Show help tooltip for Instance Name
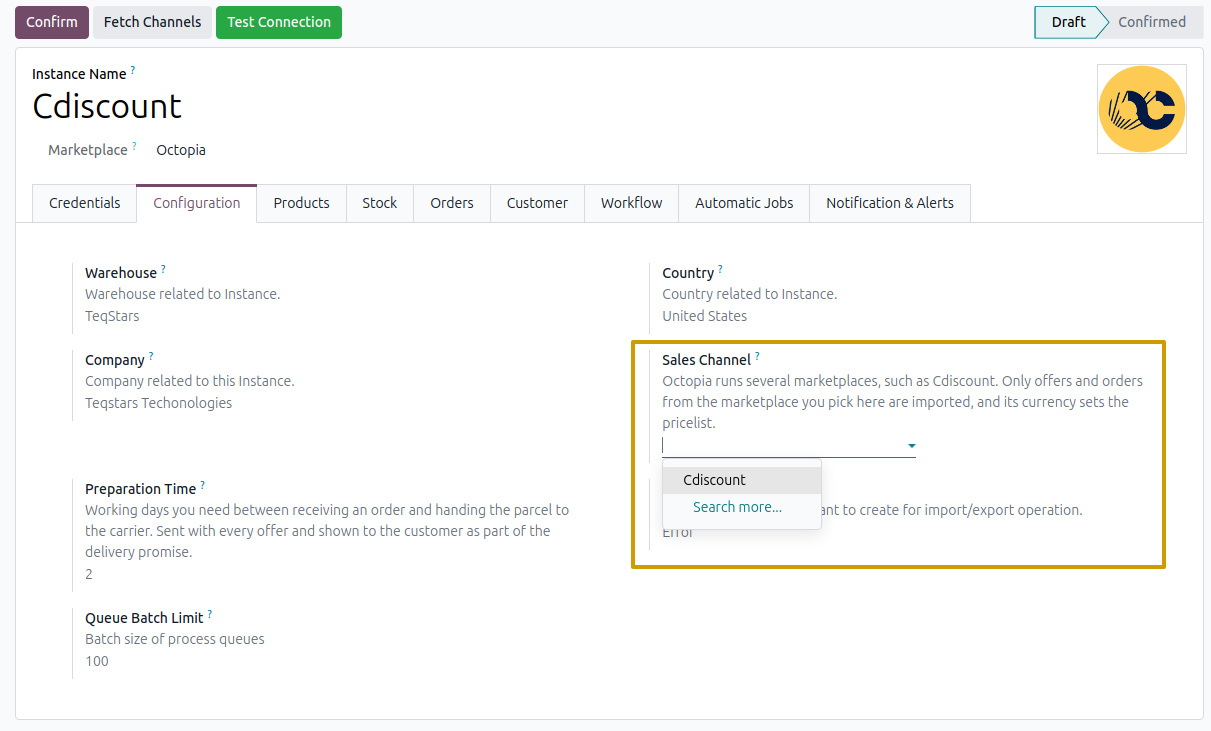 [133, 70]
